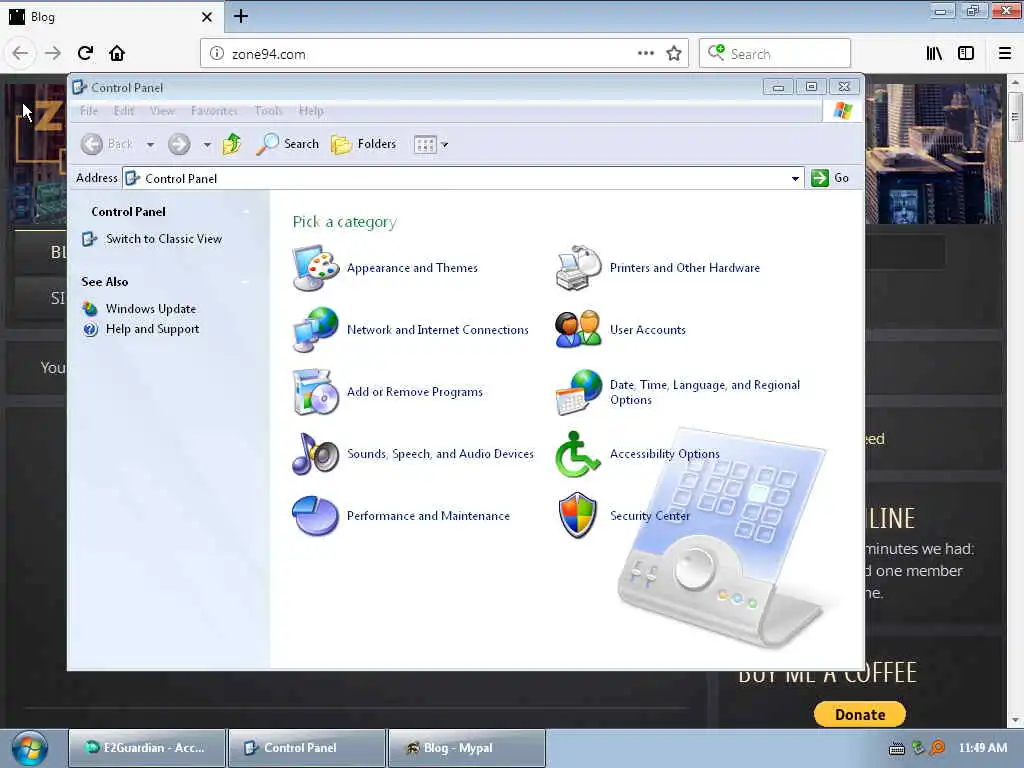Click the keyboard icon in the system tray

point(897,748)
